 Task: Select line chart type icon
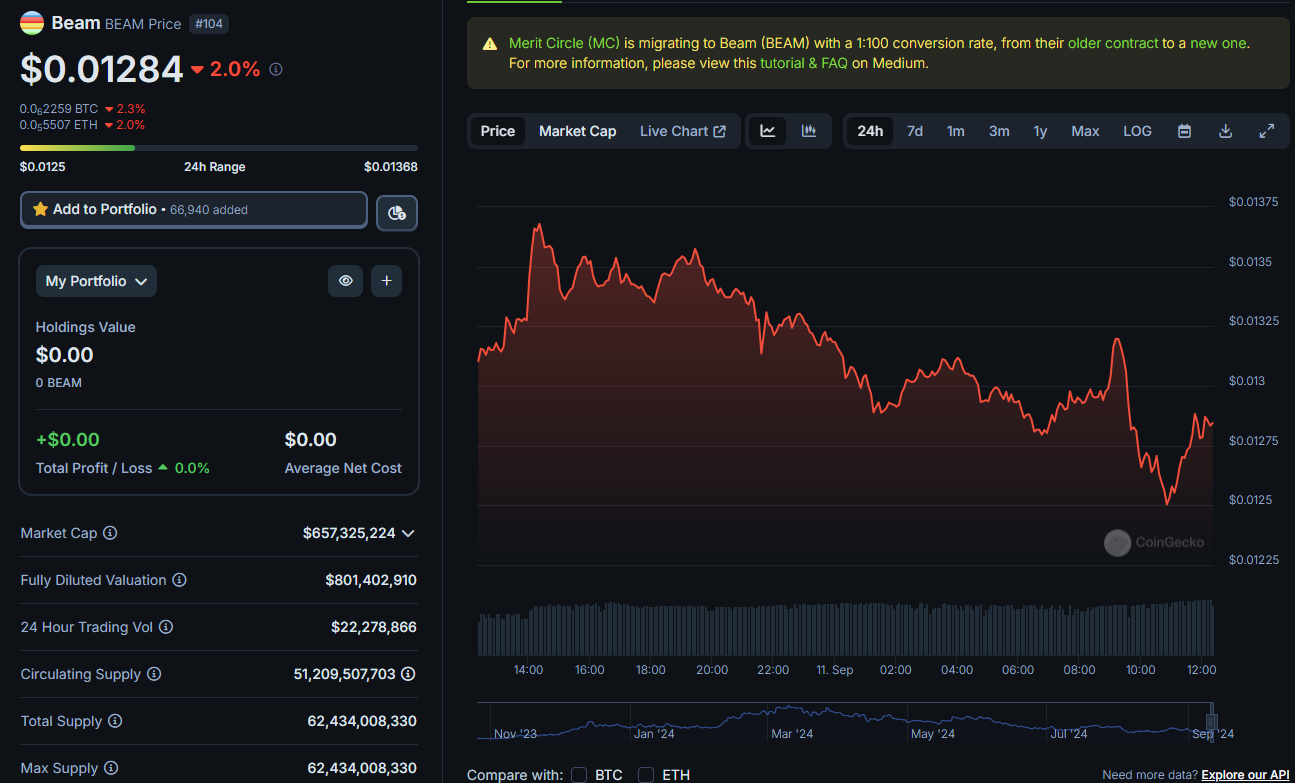tap(768, 131)
